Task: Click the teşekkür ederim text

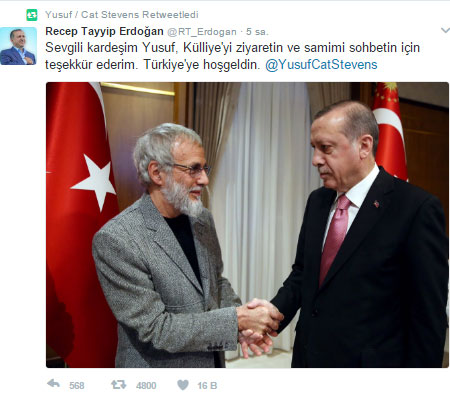Action: point(91,65)
